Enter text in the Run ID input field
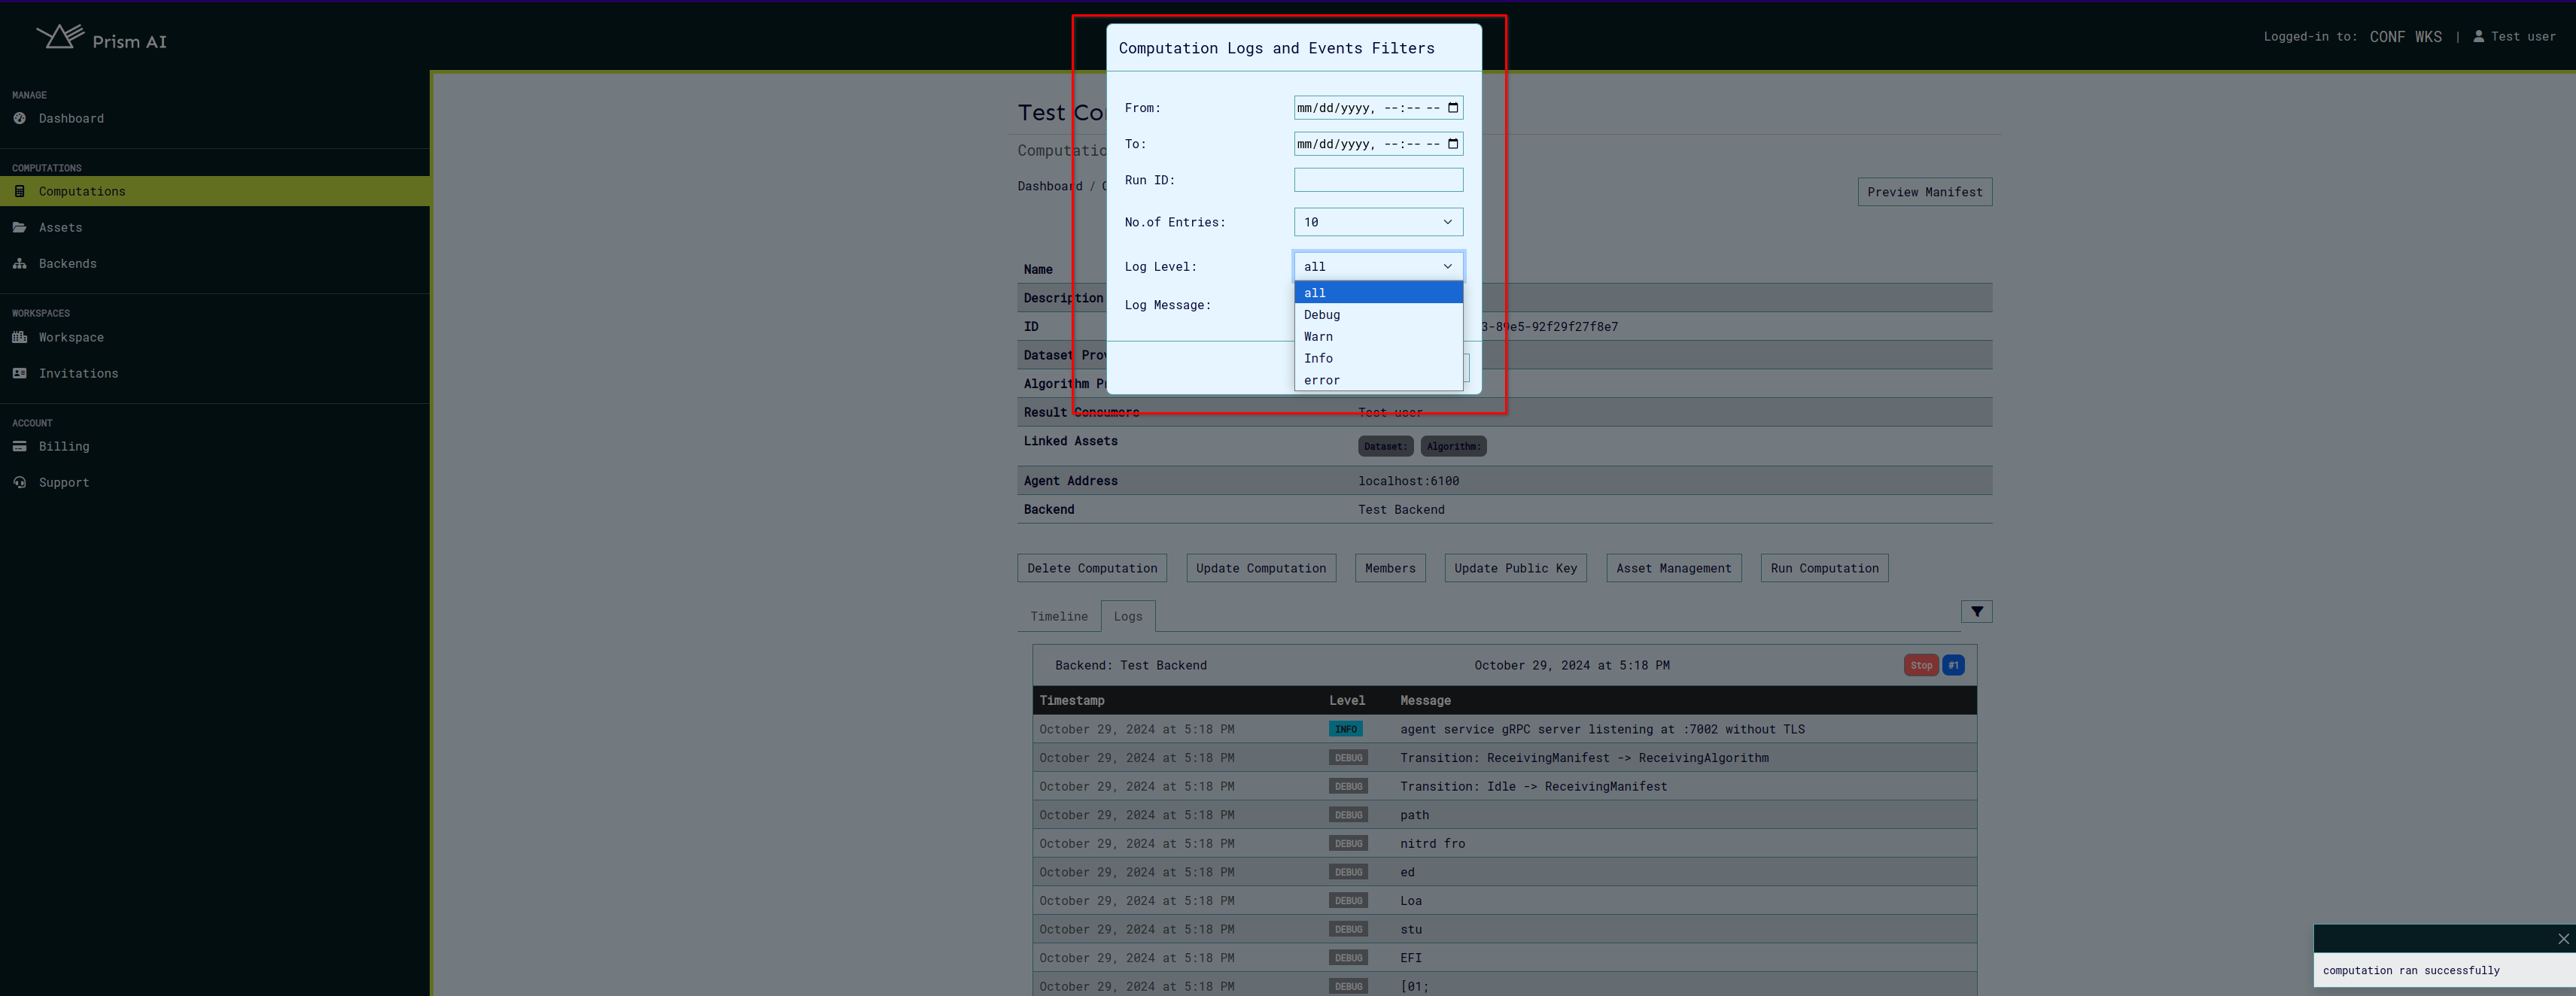The height and width of the screenshot is (996, 2576). pos(1375,179)
